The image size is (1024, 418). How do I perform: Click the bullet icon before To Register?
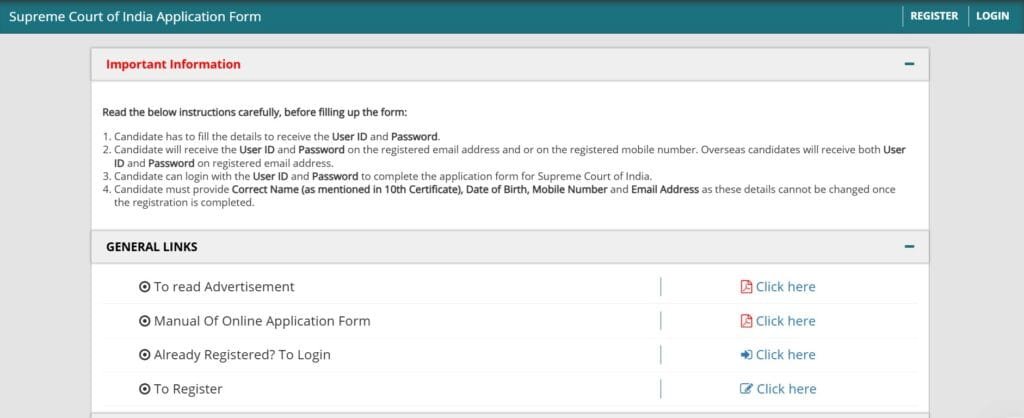tap(144, 389)
